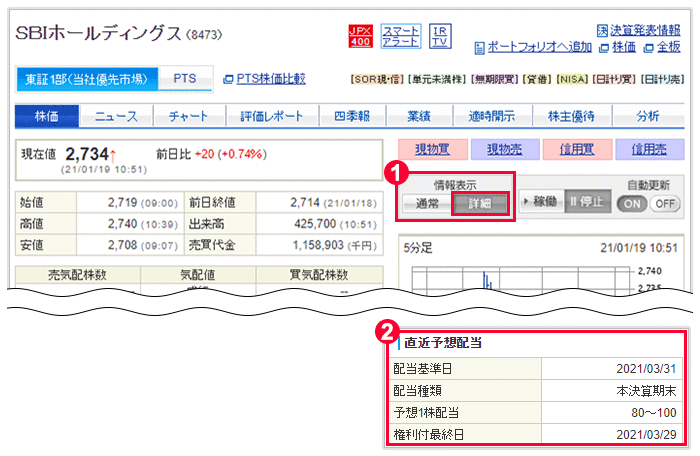Click the 直近予想配当 section heading
Viewport: 700px width, 456px height.
pyautogui.click(x=442, y=343)
